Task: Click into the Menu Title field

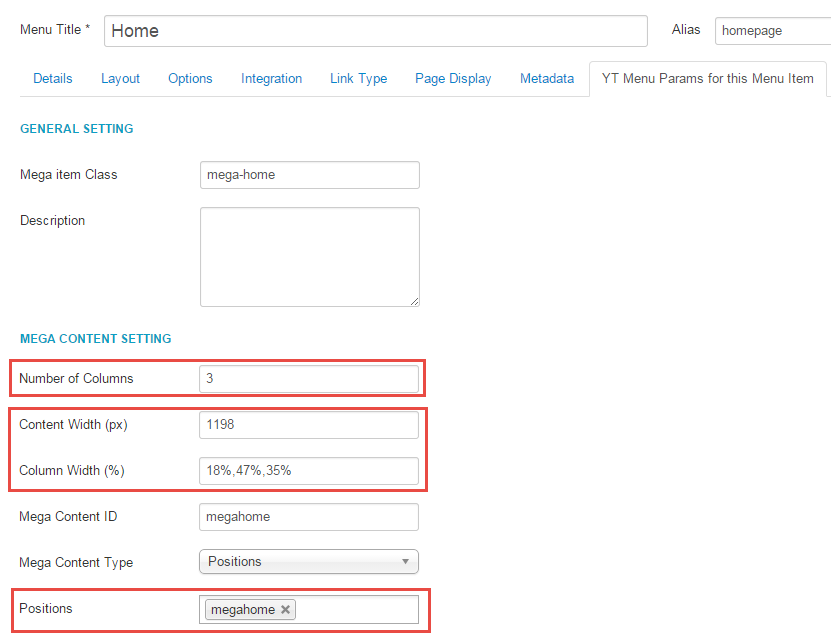Action: click(x=376, y=31)
